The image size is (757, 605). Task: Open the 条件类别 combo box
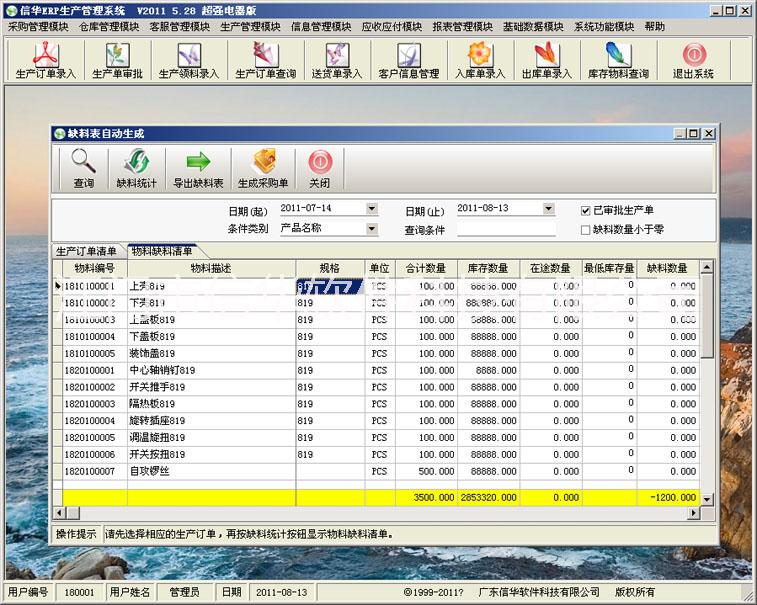(x=371, y=228)
